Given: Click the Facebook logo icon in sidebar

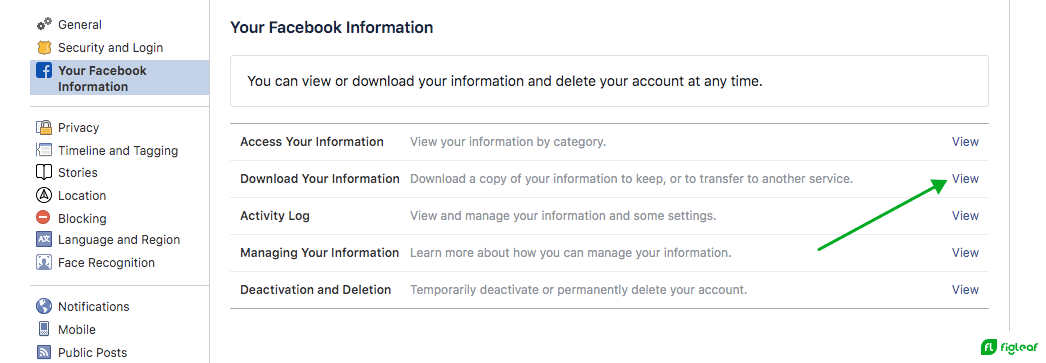Looking at the screenshot, I should pos(44,71).
